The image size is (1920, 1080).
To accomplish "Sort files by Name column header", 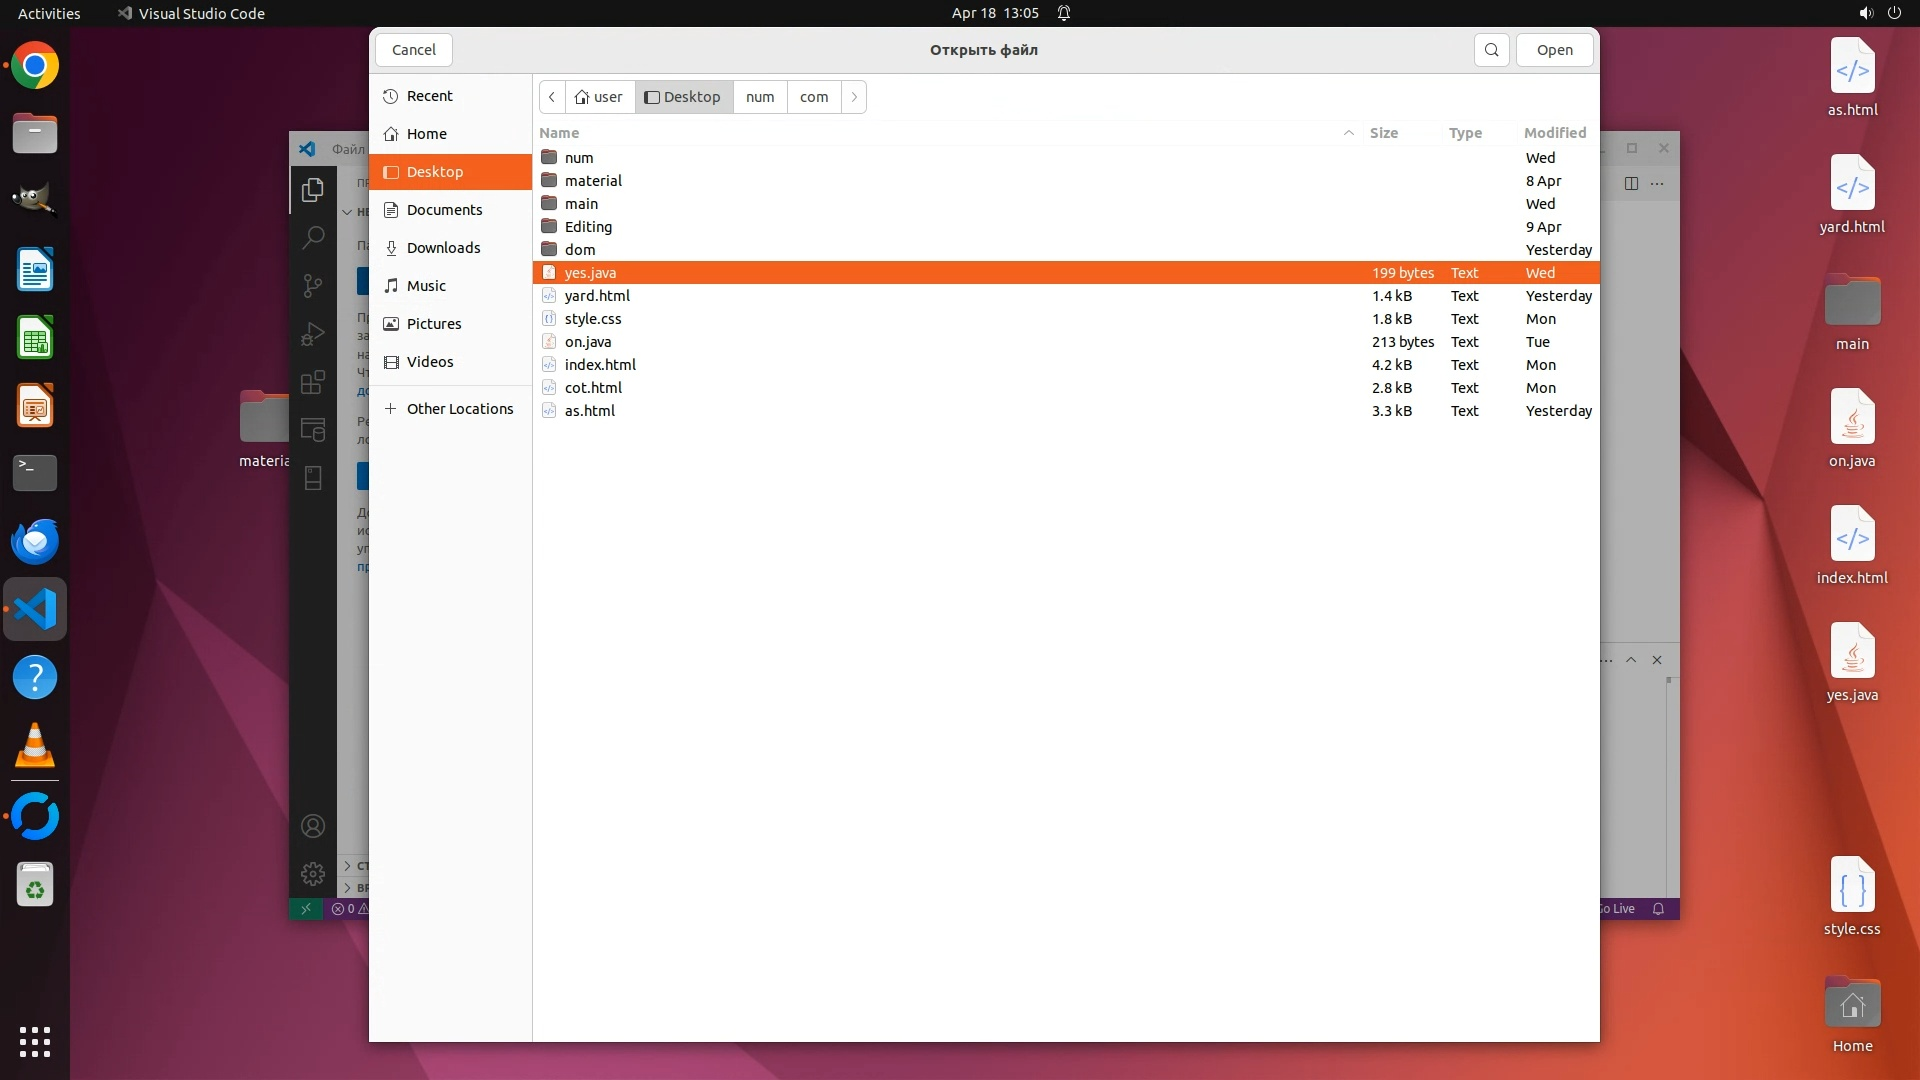I will 559,133.
